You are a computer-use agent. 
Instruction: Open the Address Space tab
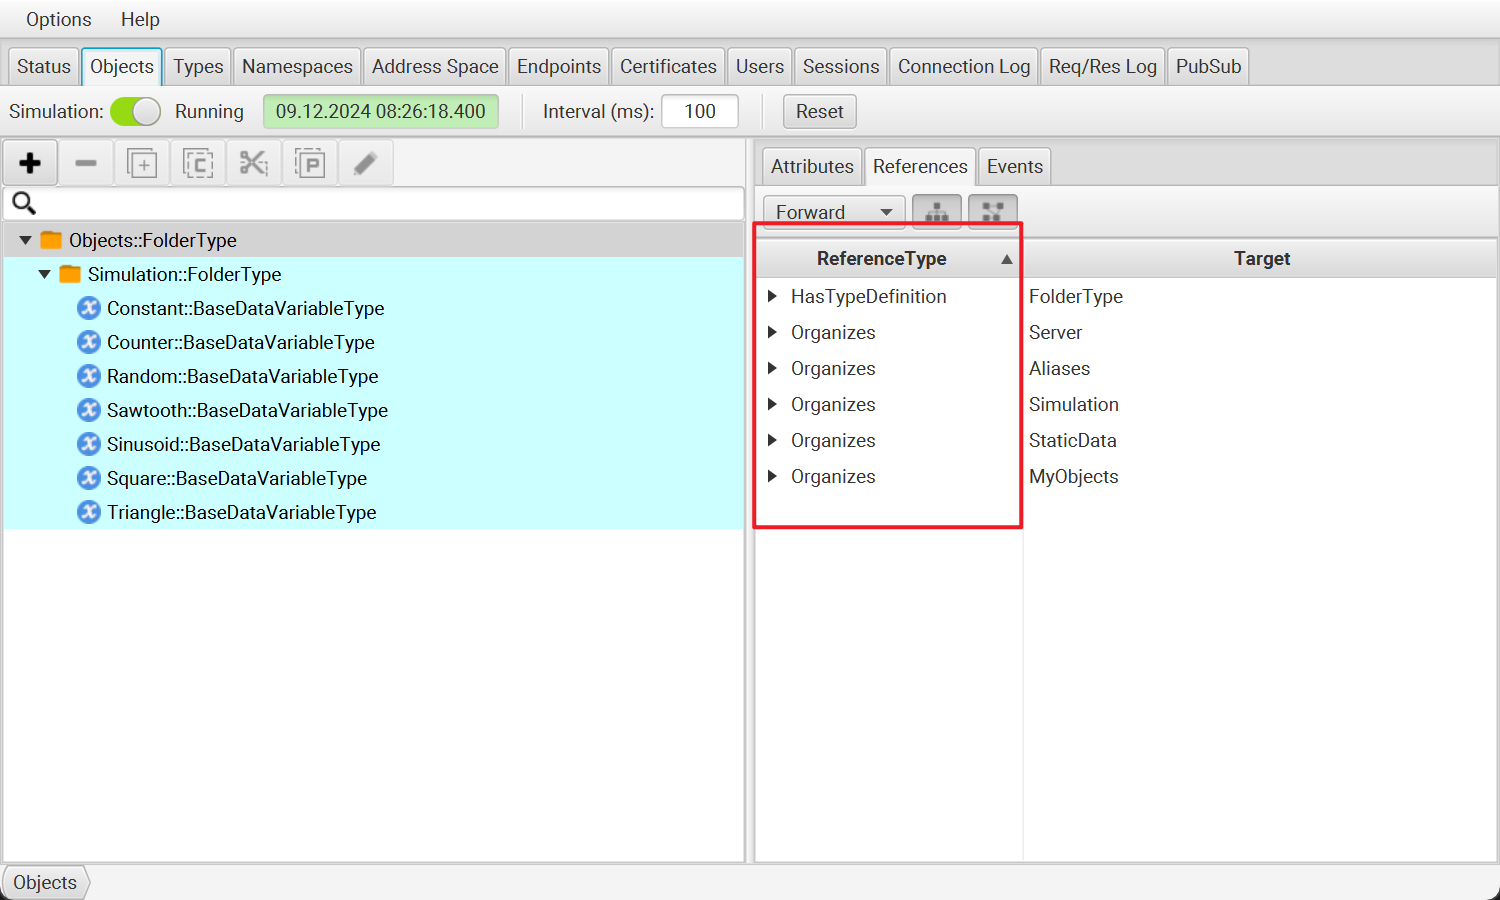pos(435,66)
